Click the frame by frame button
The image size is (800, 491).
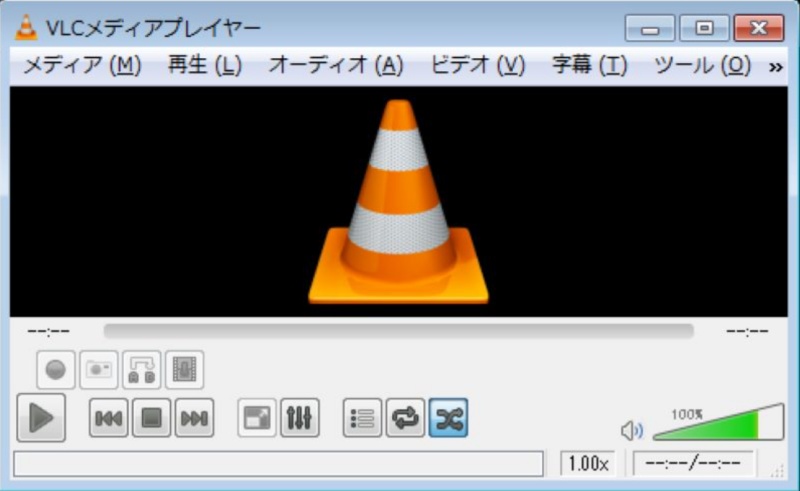tap(185, 370)
